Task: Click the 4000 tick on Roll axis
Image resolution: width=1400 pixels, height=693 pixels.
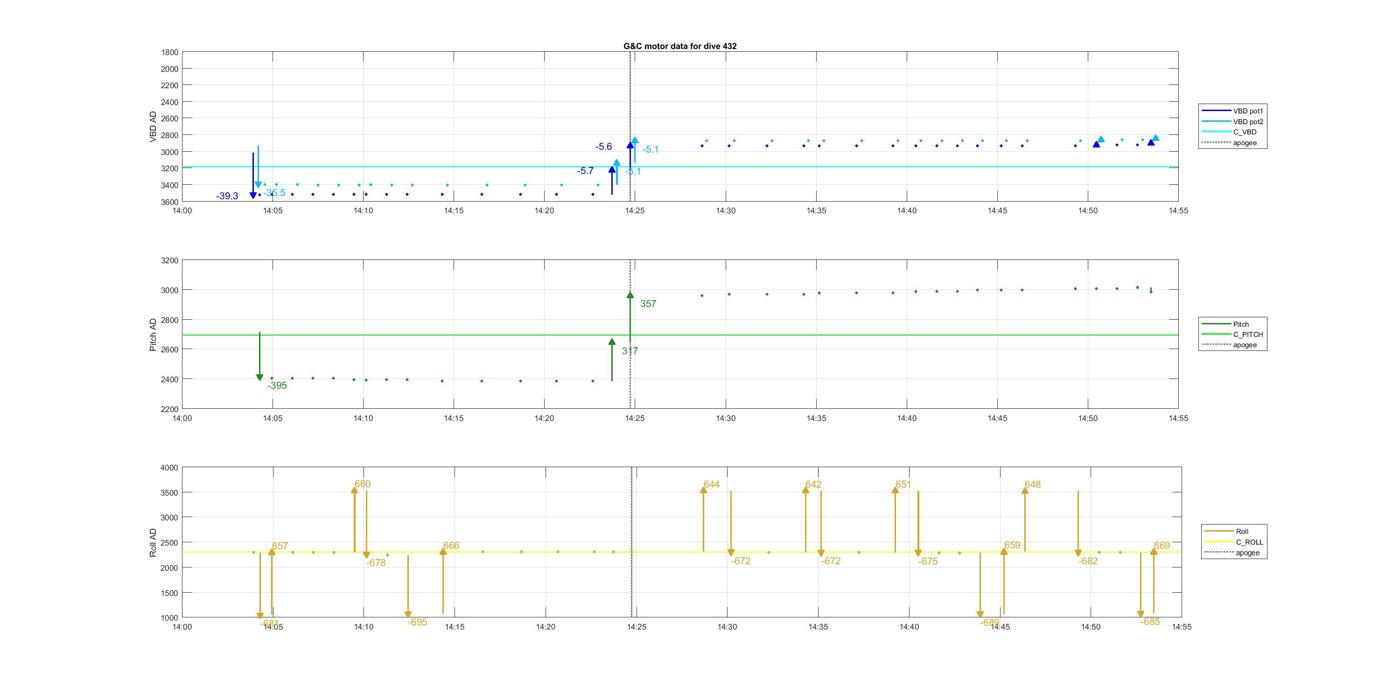Action: pos(170,468)
